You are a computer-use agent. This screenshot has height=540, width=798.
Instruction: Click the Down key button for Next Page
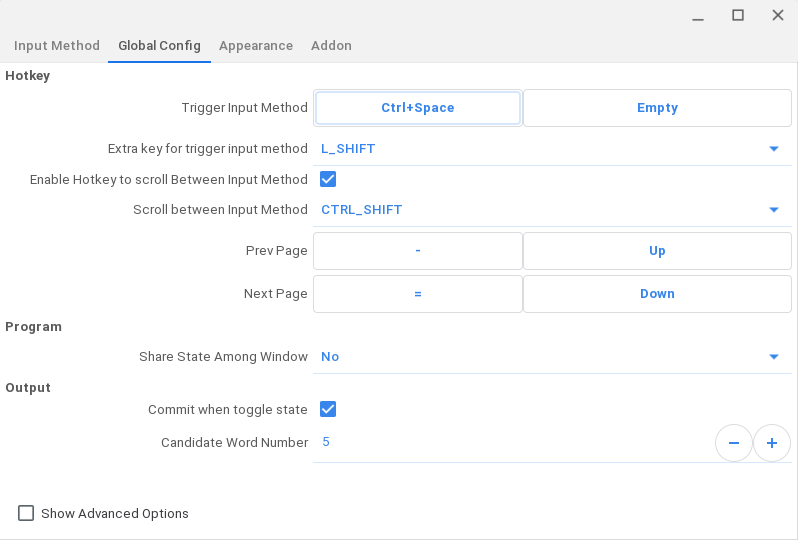[x=657, y=294]
